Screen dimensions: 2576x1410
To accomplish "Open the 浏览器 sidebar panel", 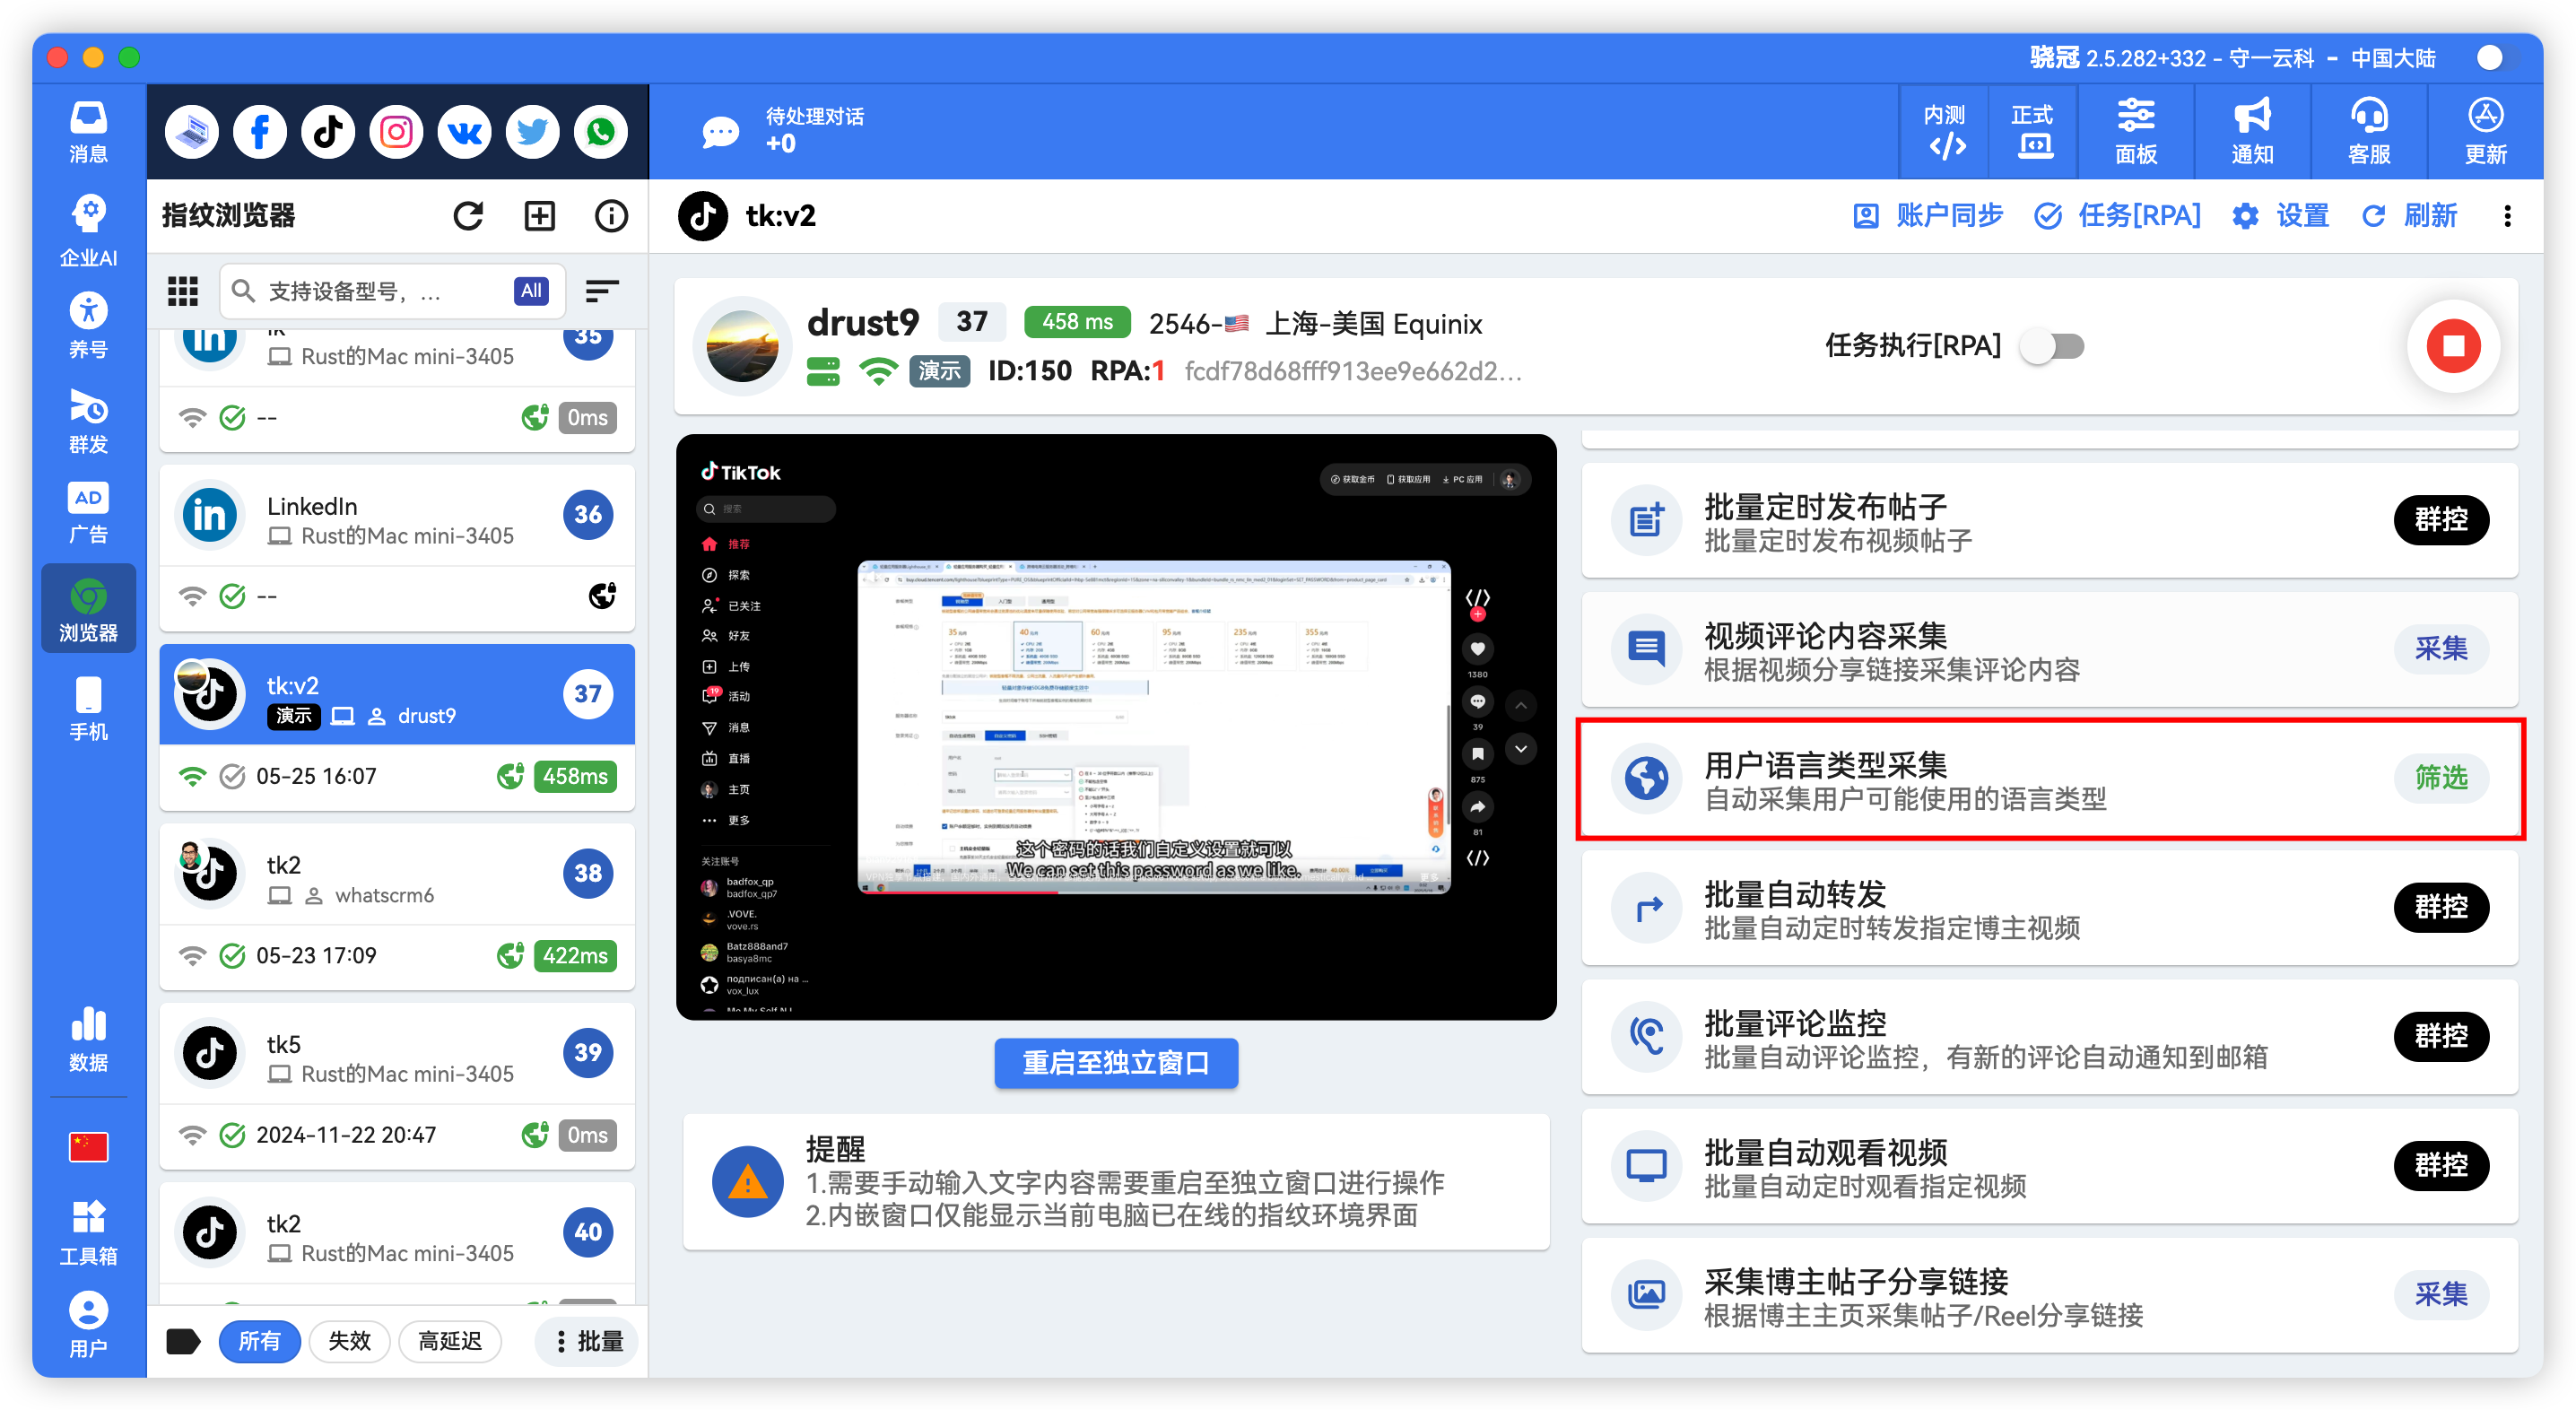I will 88,608.
